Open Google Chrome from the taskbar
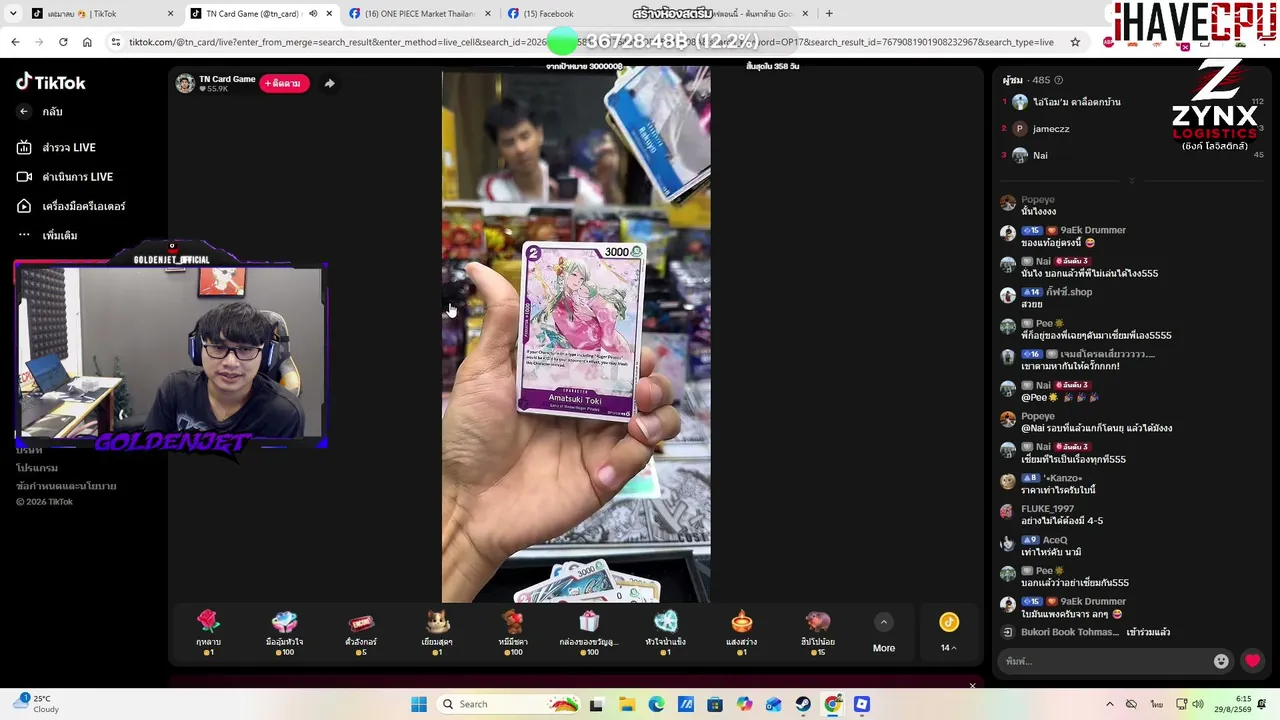This screenshot has width=1280, height=720. pos(832,704)
